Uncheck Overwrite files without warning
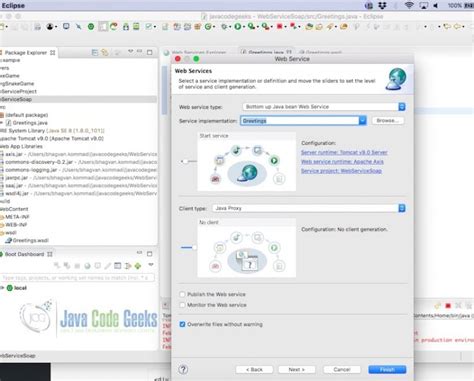This screenshot has width=474, height=381. 182,324
